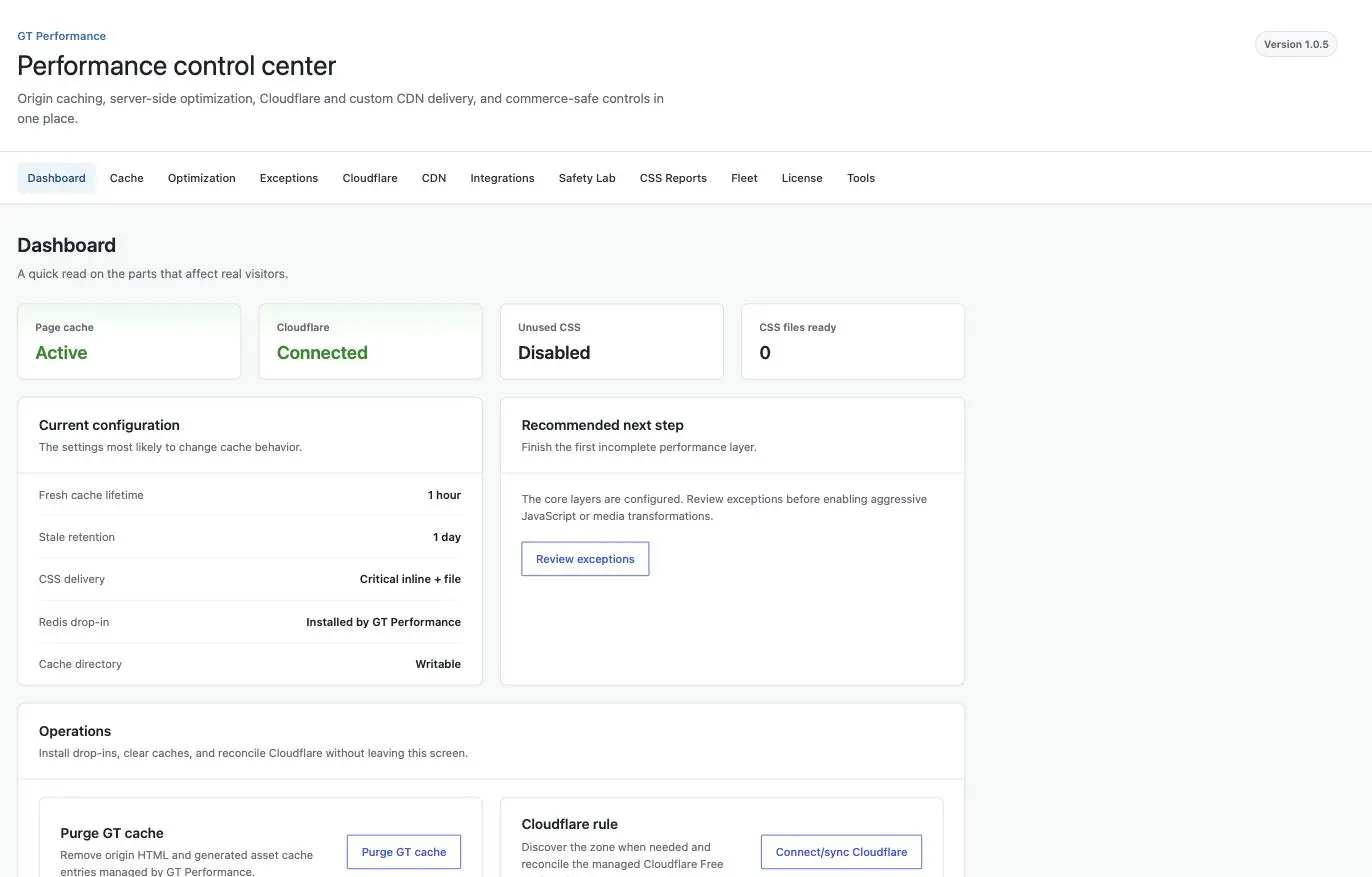Select the Cloudflare tab

[369, 178]
